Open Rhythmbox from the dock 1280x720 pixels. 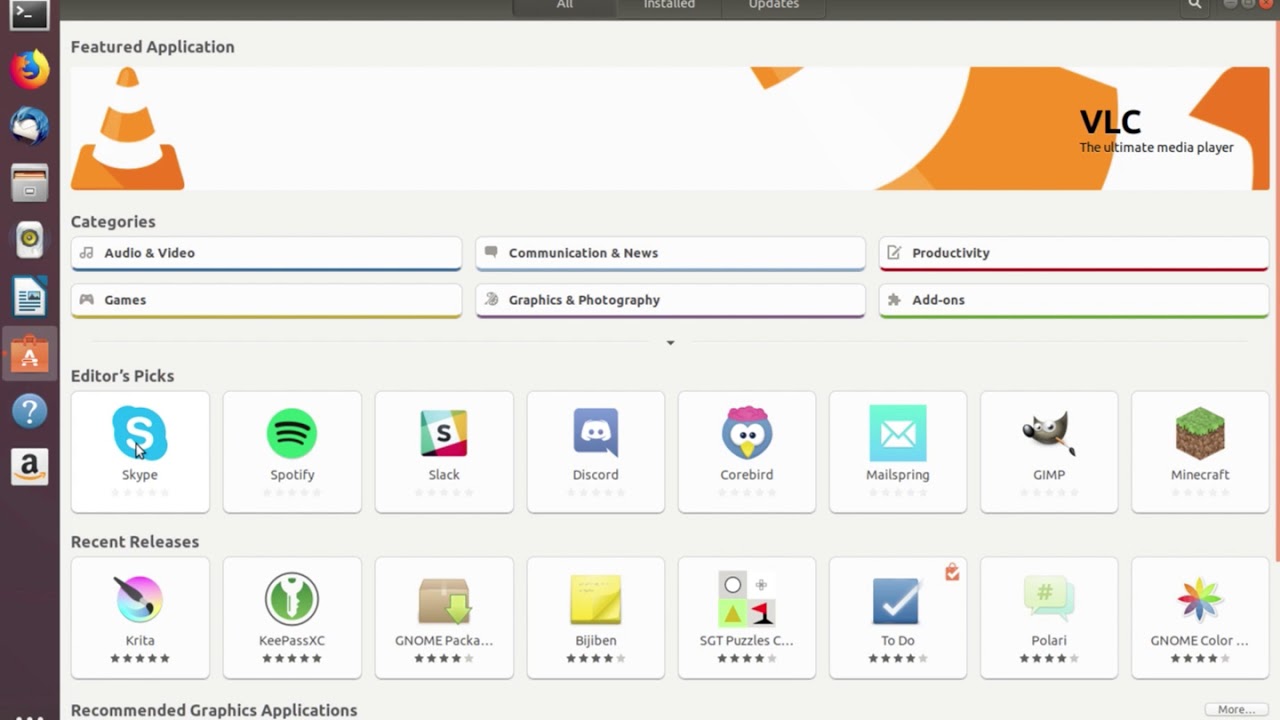click(x=30, y=240)
